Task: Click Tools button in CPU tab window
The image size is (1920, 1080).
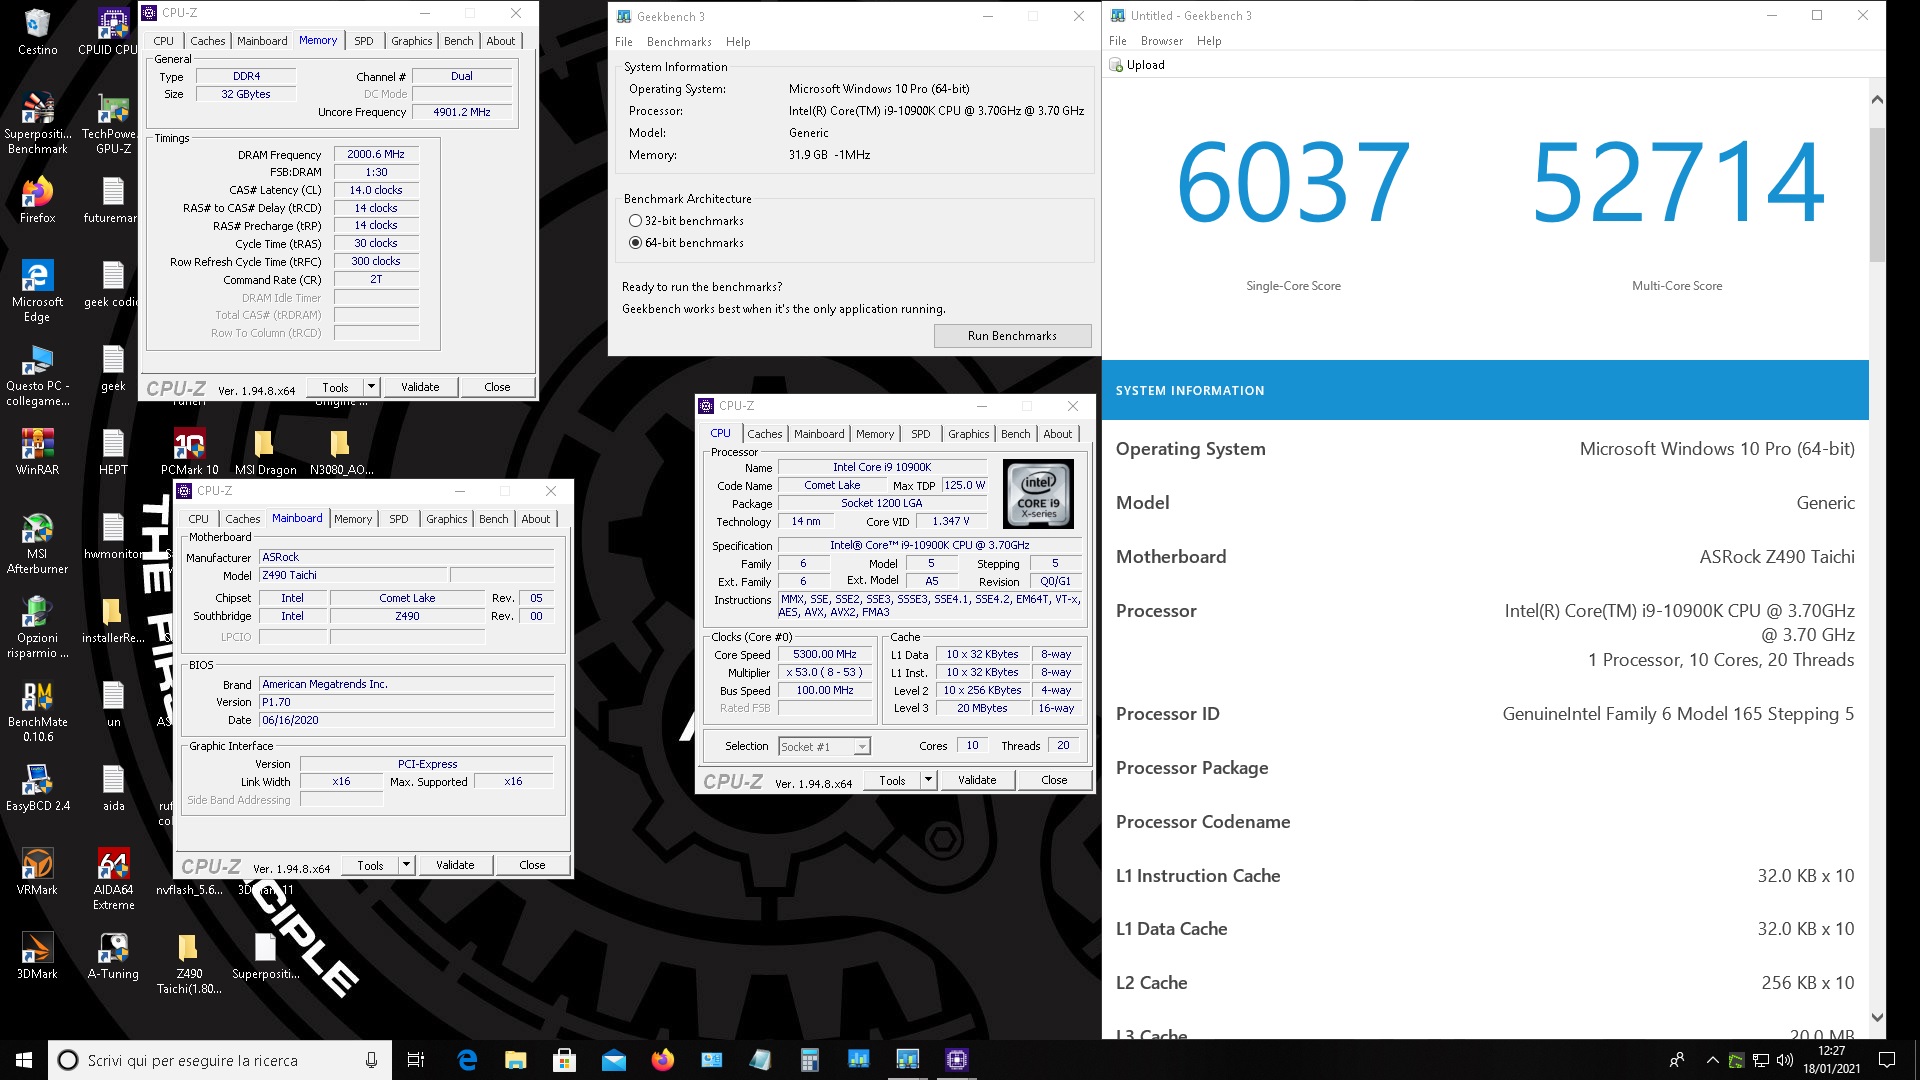Action: [892, 780]
